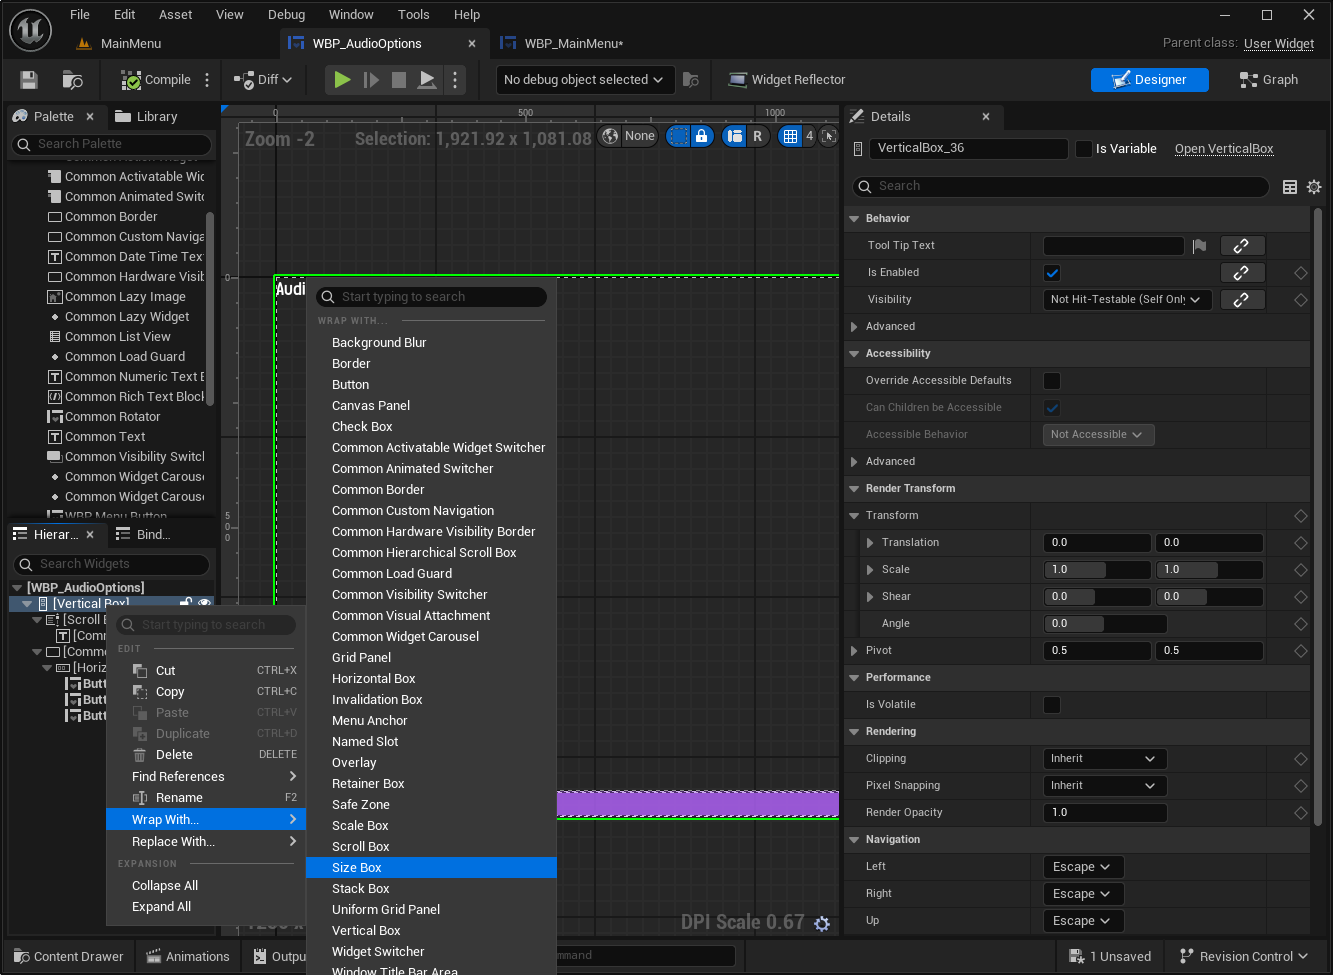This screenshot has height=975, width=1333.
Task: Open the Clipping Inherit dropdown
Action: tap(1104, 759)
